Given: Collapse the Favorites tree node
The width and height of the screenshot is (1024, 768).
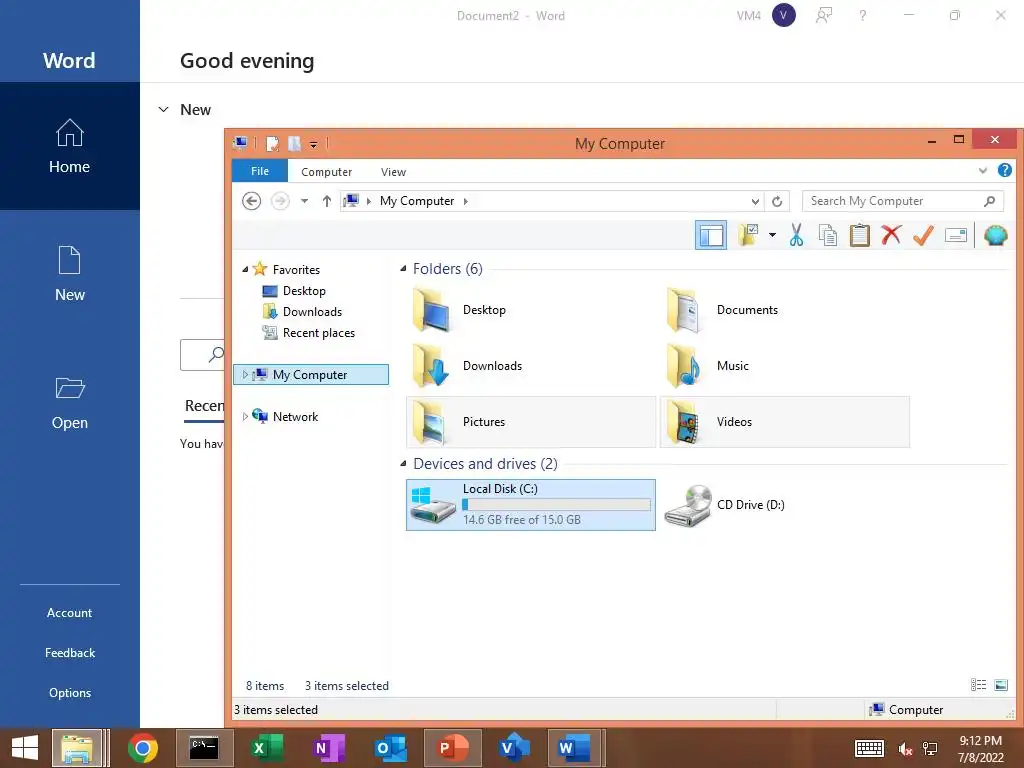Looking at the screenshot, I should pos(245,269).
